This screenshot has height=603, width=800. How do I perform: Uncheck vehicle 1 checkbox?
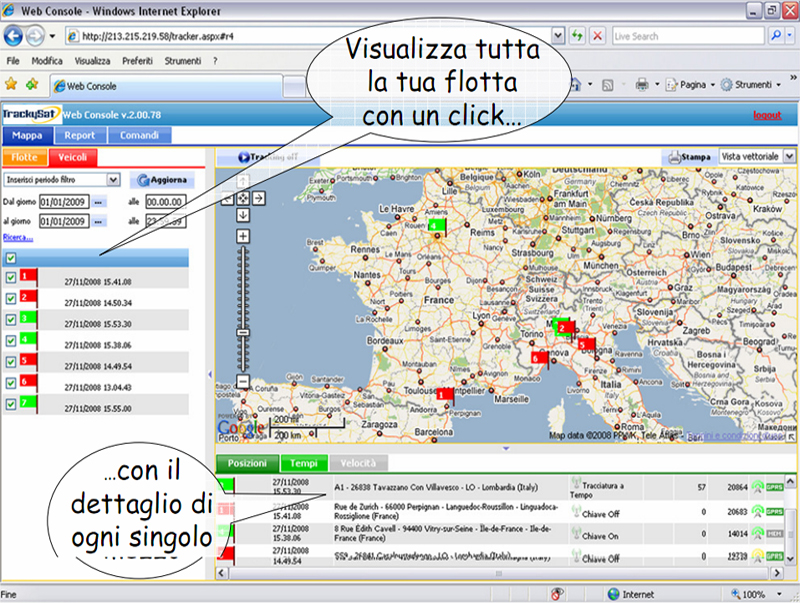point(11,278)
